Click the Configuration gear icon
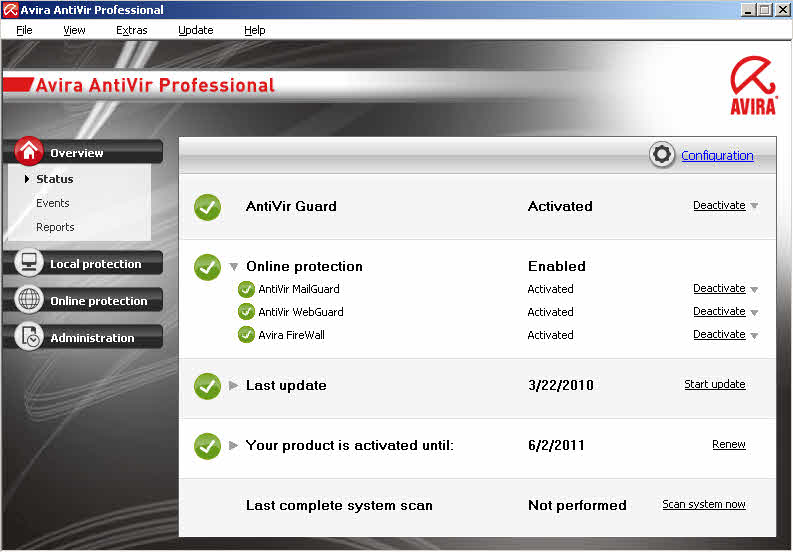793x552 pixels. (x=662, y=154)
